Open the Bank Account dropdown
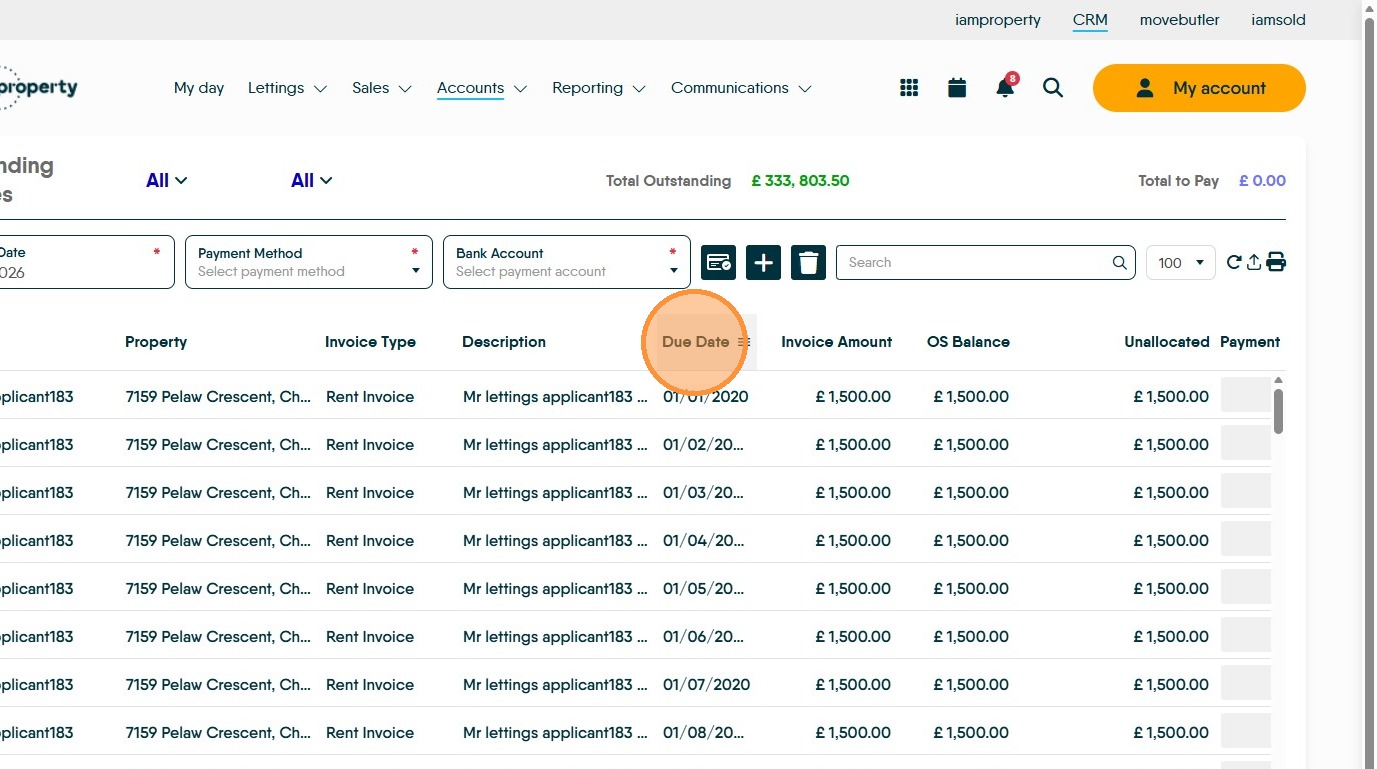Screen dimensions: 1377x769 pos(566,262)
